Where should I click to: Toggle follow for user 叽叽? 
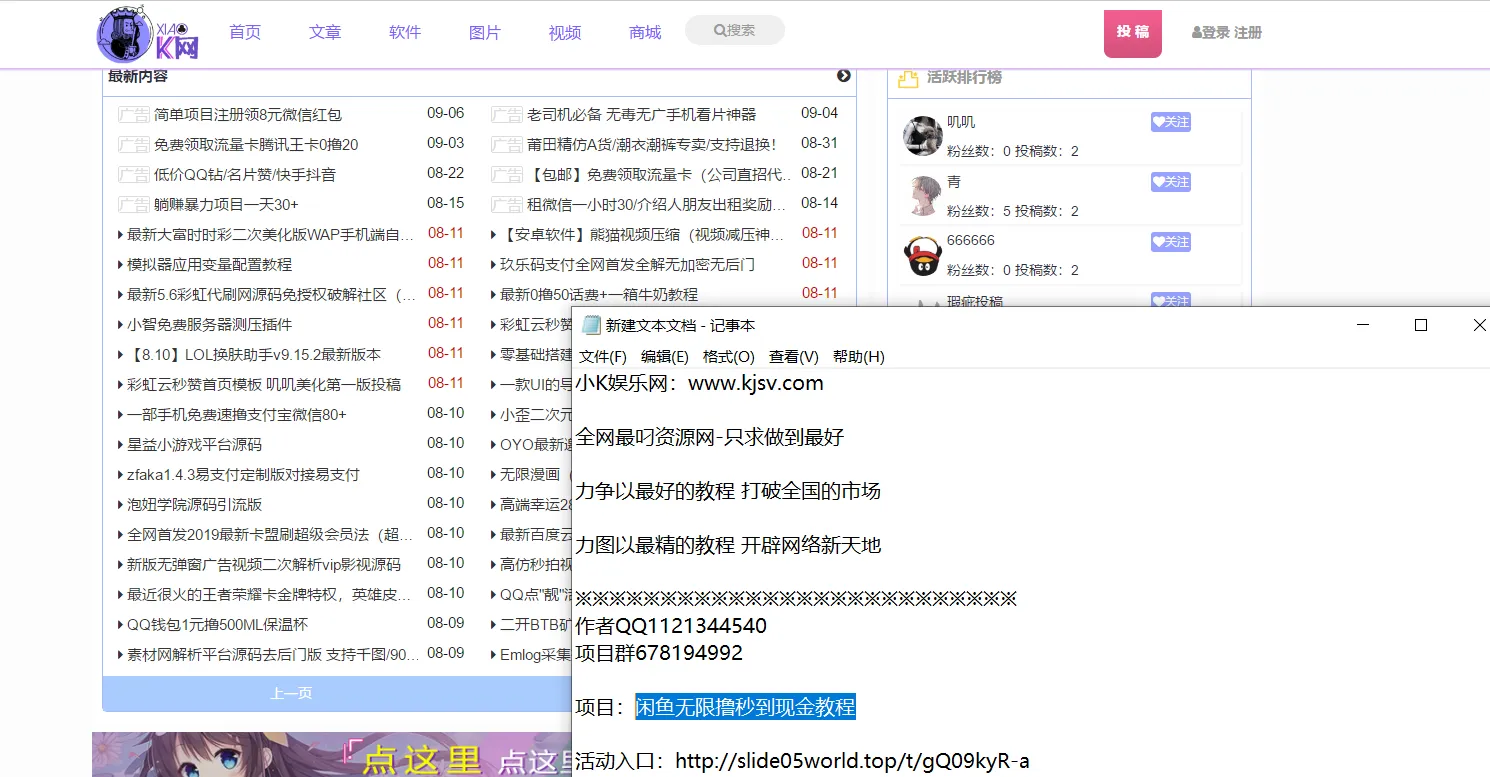point(1170,121)
